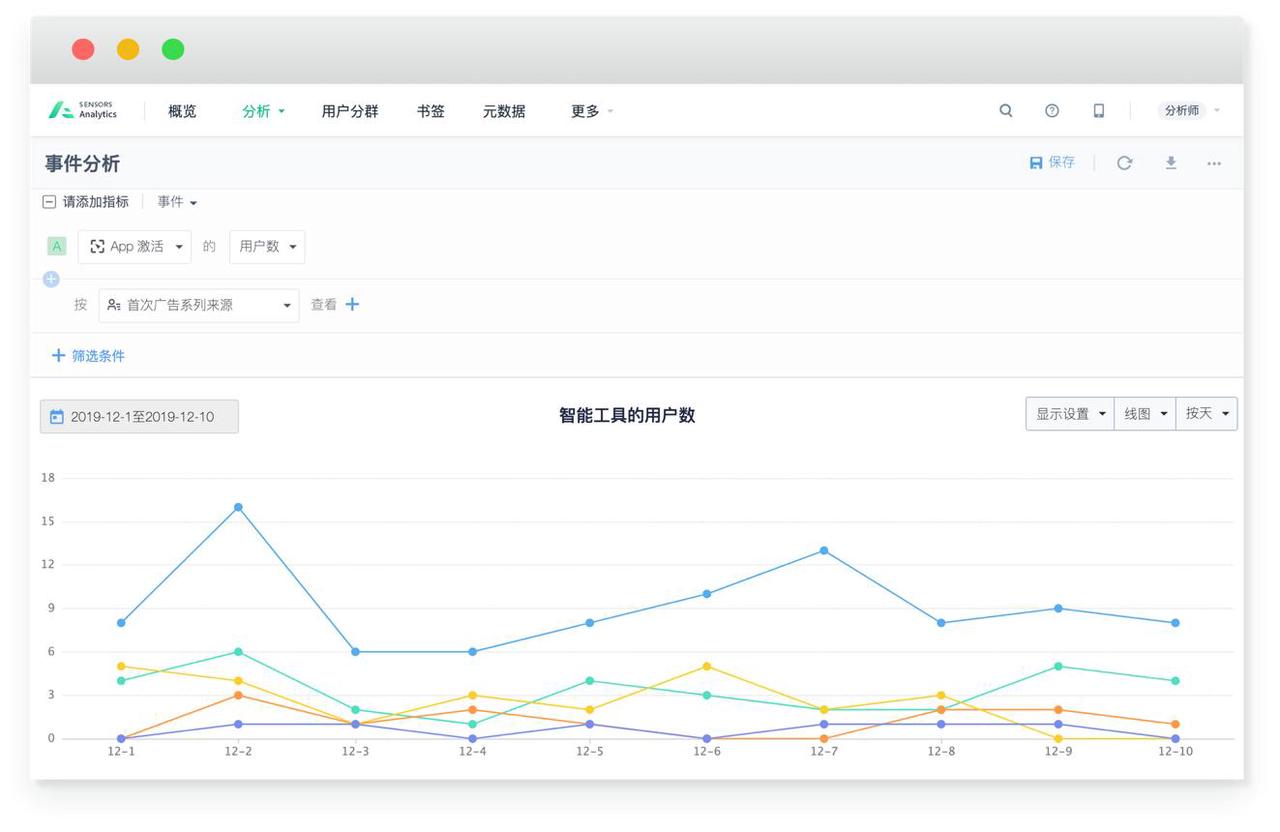Click the Sensors Analytics logo
Viewport: 1280px width, 832px height.
pos(83,110)
